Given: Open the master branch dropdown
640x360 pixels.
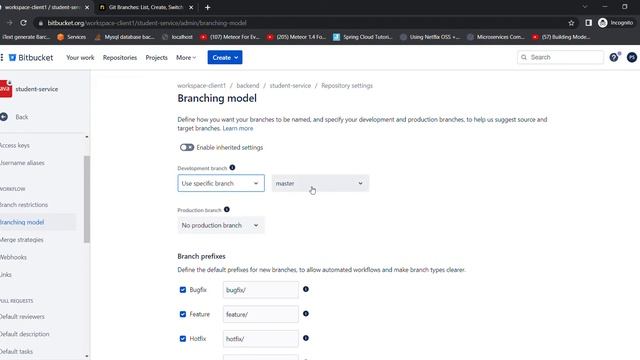Looking at the screenshot, I should point(320,183).
